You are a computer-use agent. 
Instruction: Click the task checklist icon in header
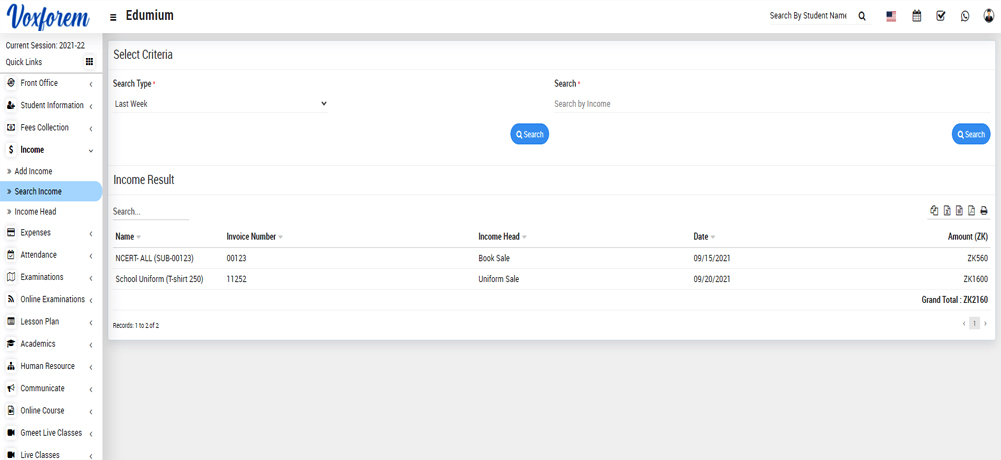click(941, 17)
